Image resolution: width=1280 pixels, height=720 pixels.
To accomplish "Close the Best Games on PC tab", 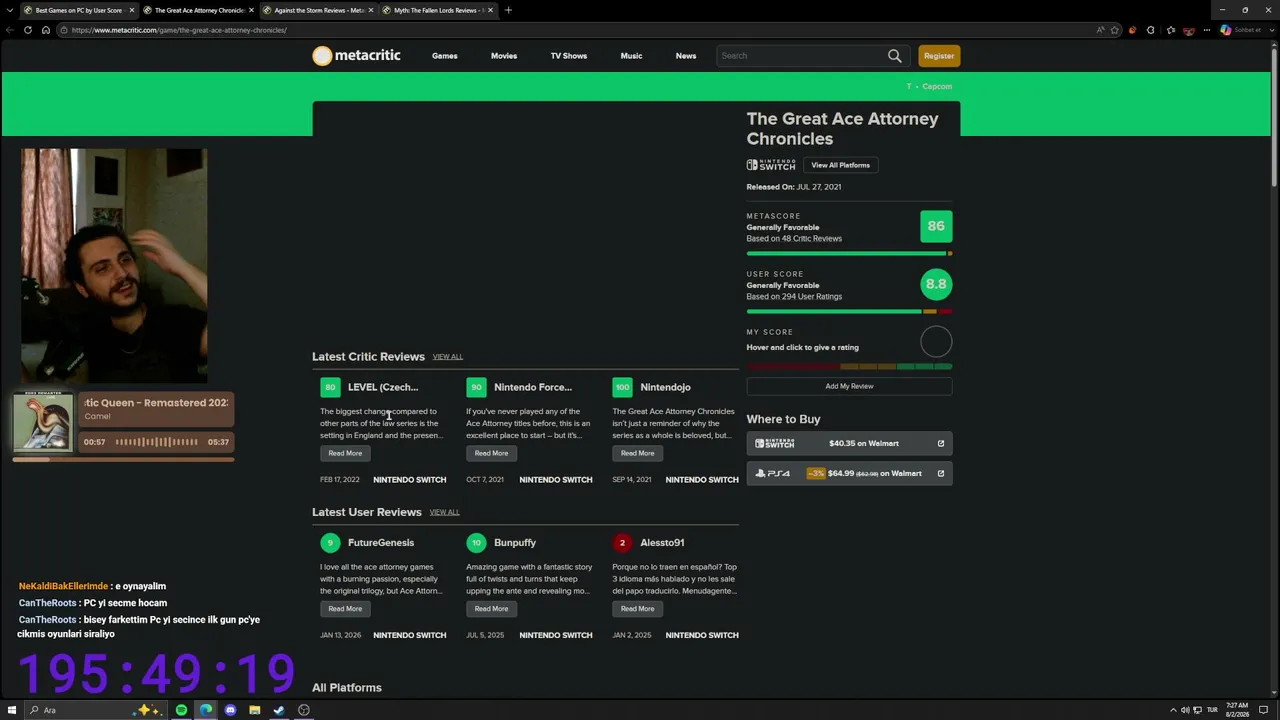I will coord(131,10).
